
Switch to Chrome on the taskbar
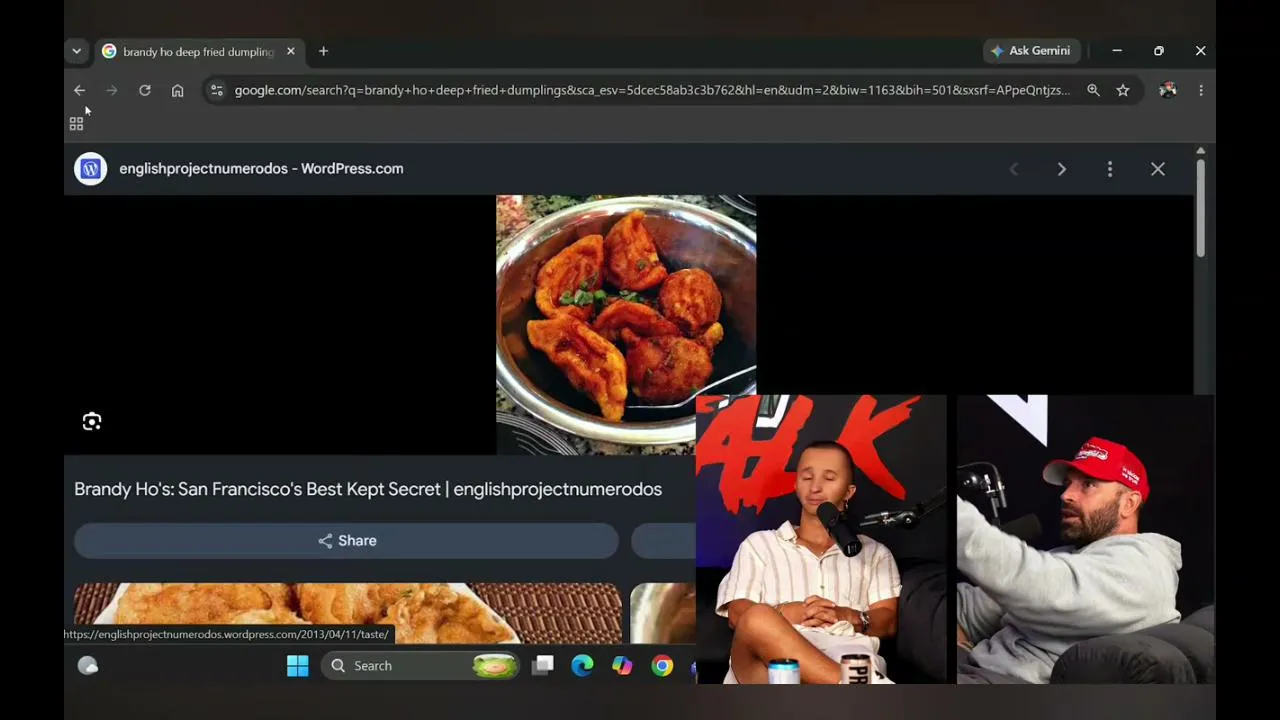coord(662,666)
